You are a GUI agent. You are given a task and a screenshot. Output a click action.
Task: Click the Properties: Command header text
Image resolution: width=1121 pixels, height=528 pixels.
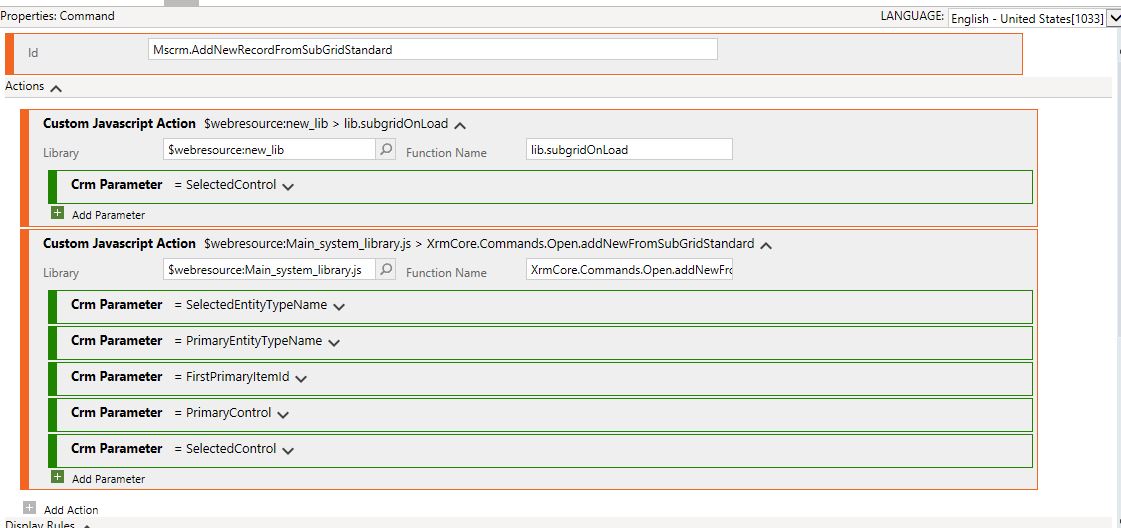pos(57,16)
